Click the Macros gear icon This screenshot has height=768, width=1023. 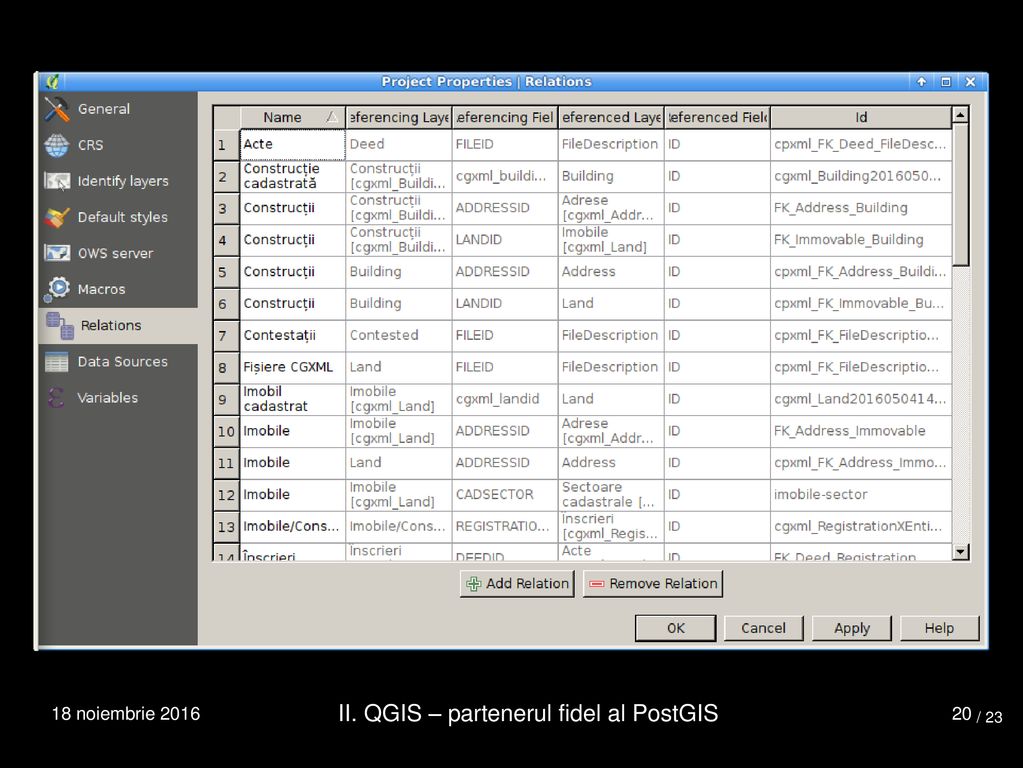tap(58, 288)
